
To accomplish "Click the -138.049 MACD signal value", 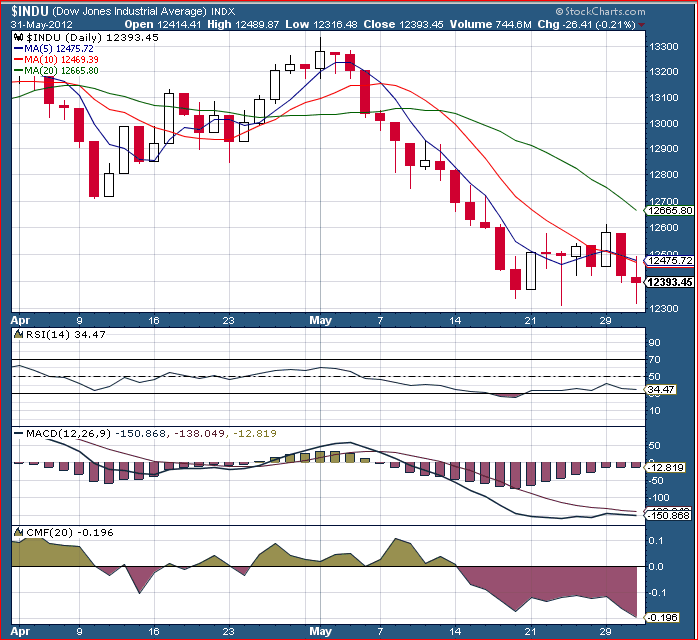I will point(199,433).
